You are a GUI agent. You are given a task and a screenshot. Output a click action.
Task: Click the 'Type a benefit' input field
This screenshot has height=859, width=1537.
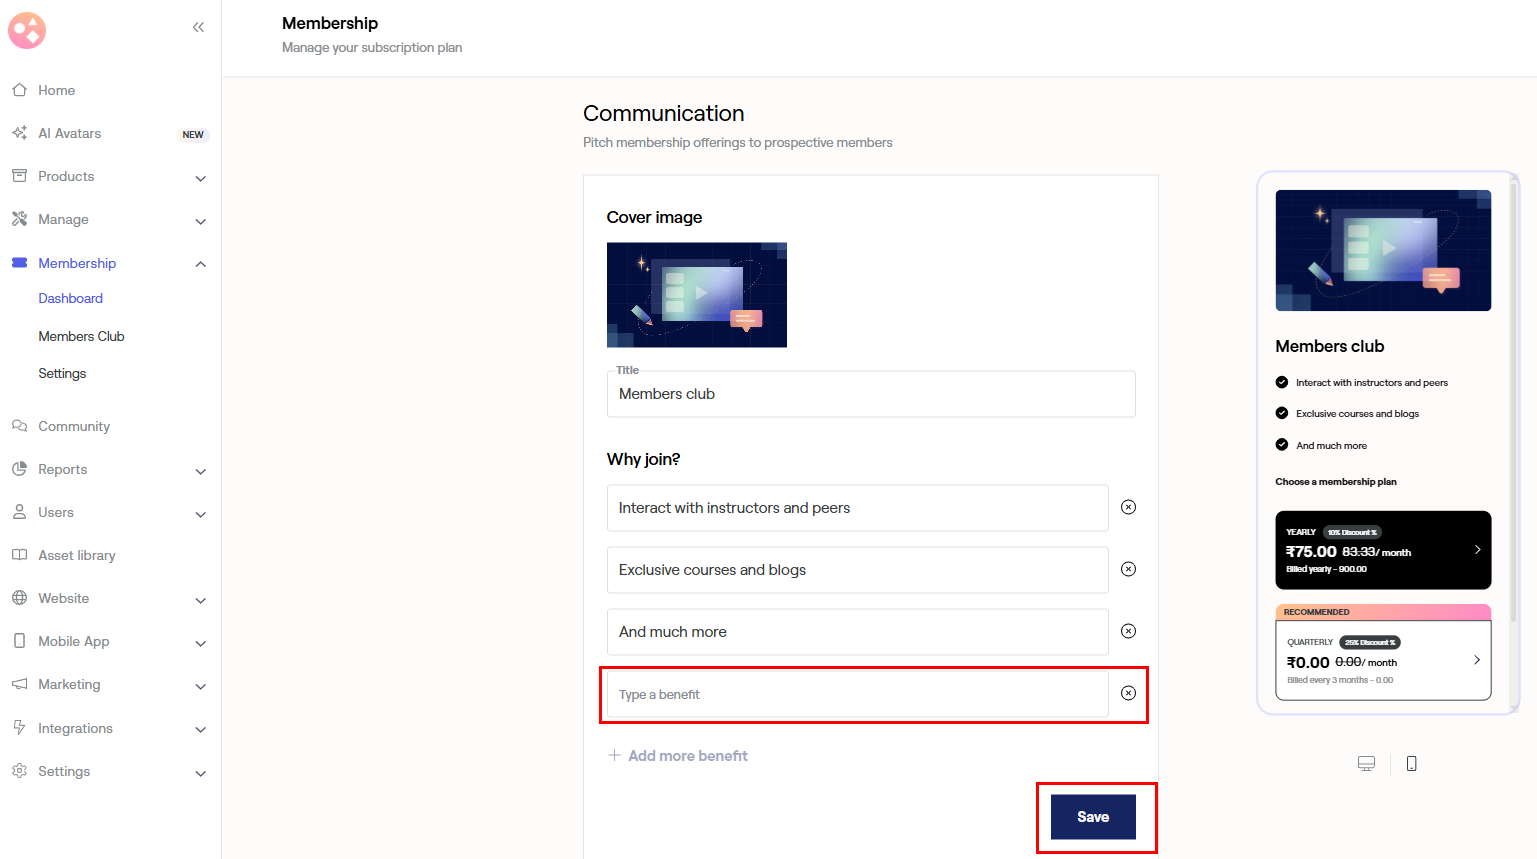[x=857, y=694]
